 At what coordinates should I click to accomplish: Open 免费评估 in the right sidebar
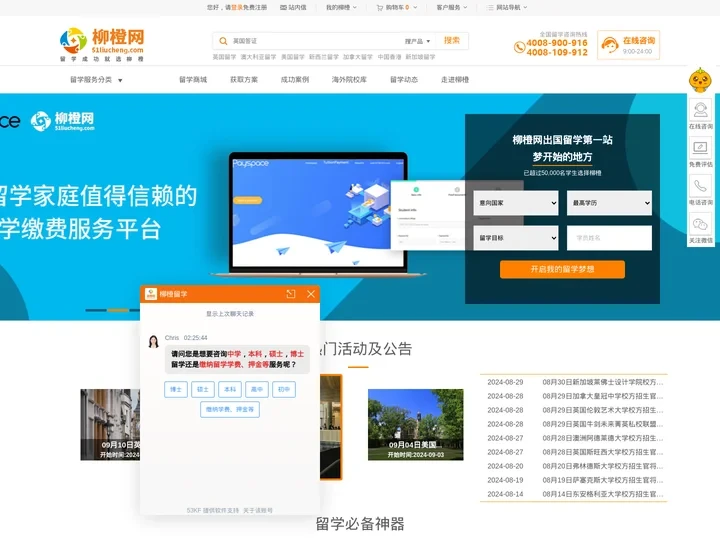(700, 153)
